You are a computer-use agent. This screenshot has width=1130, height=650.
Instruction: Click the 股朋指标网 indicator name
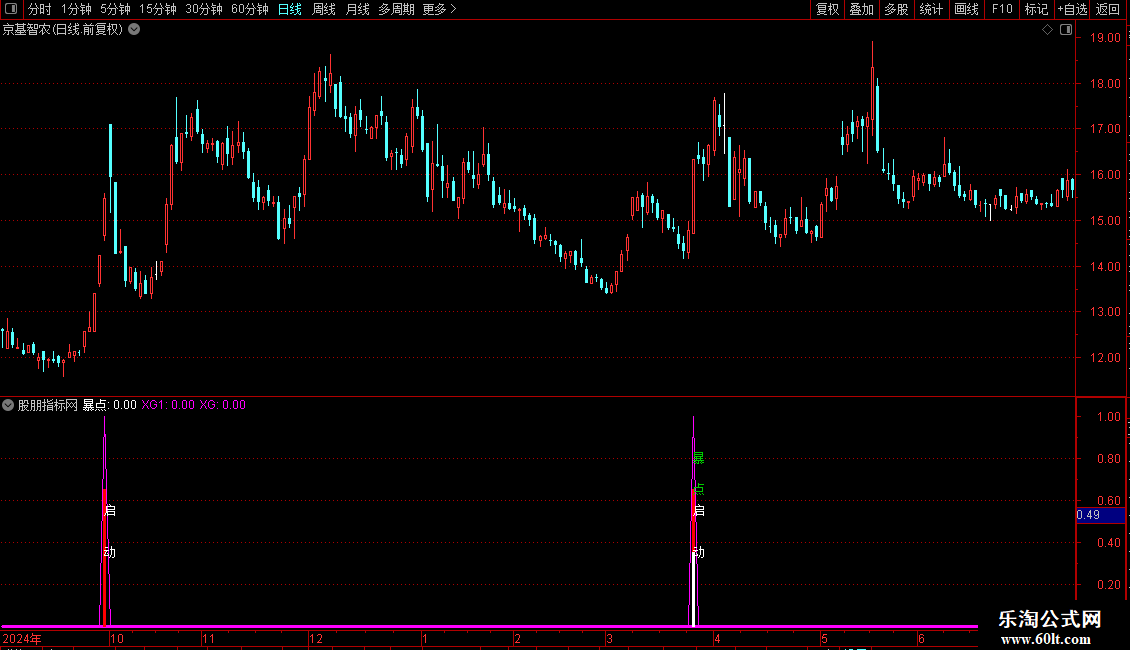point(48,405)
